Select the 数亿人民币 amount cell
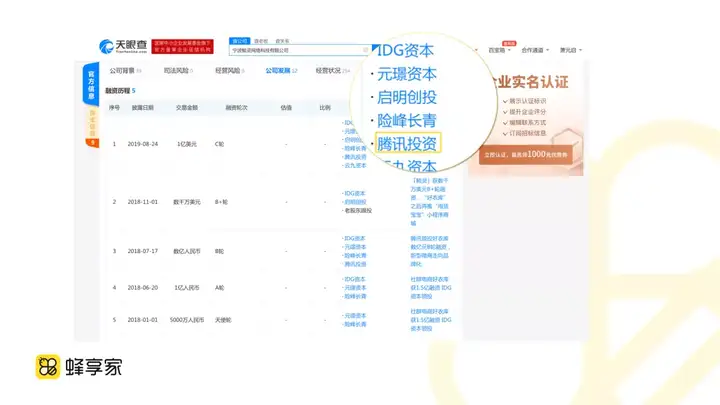 [x=187, y=251]
